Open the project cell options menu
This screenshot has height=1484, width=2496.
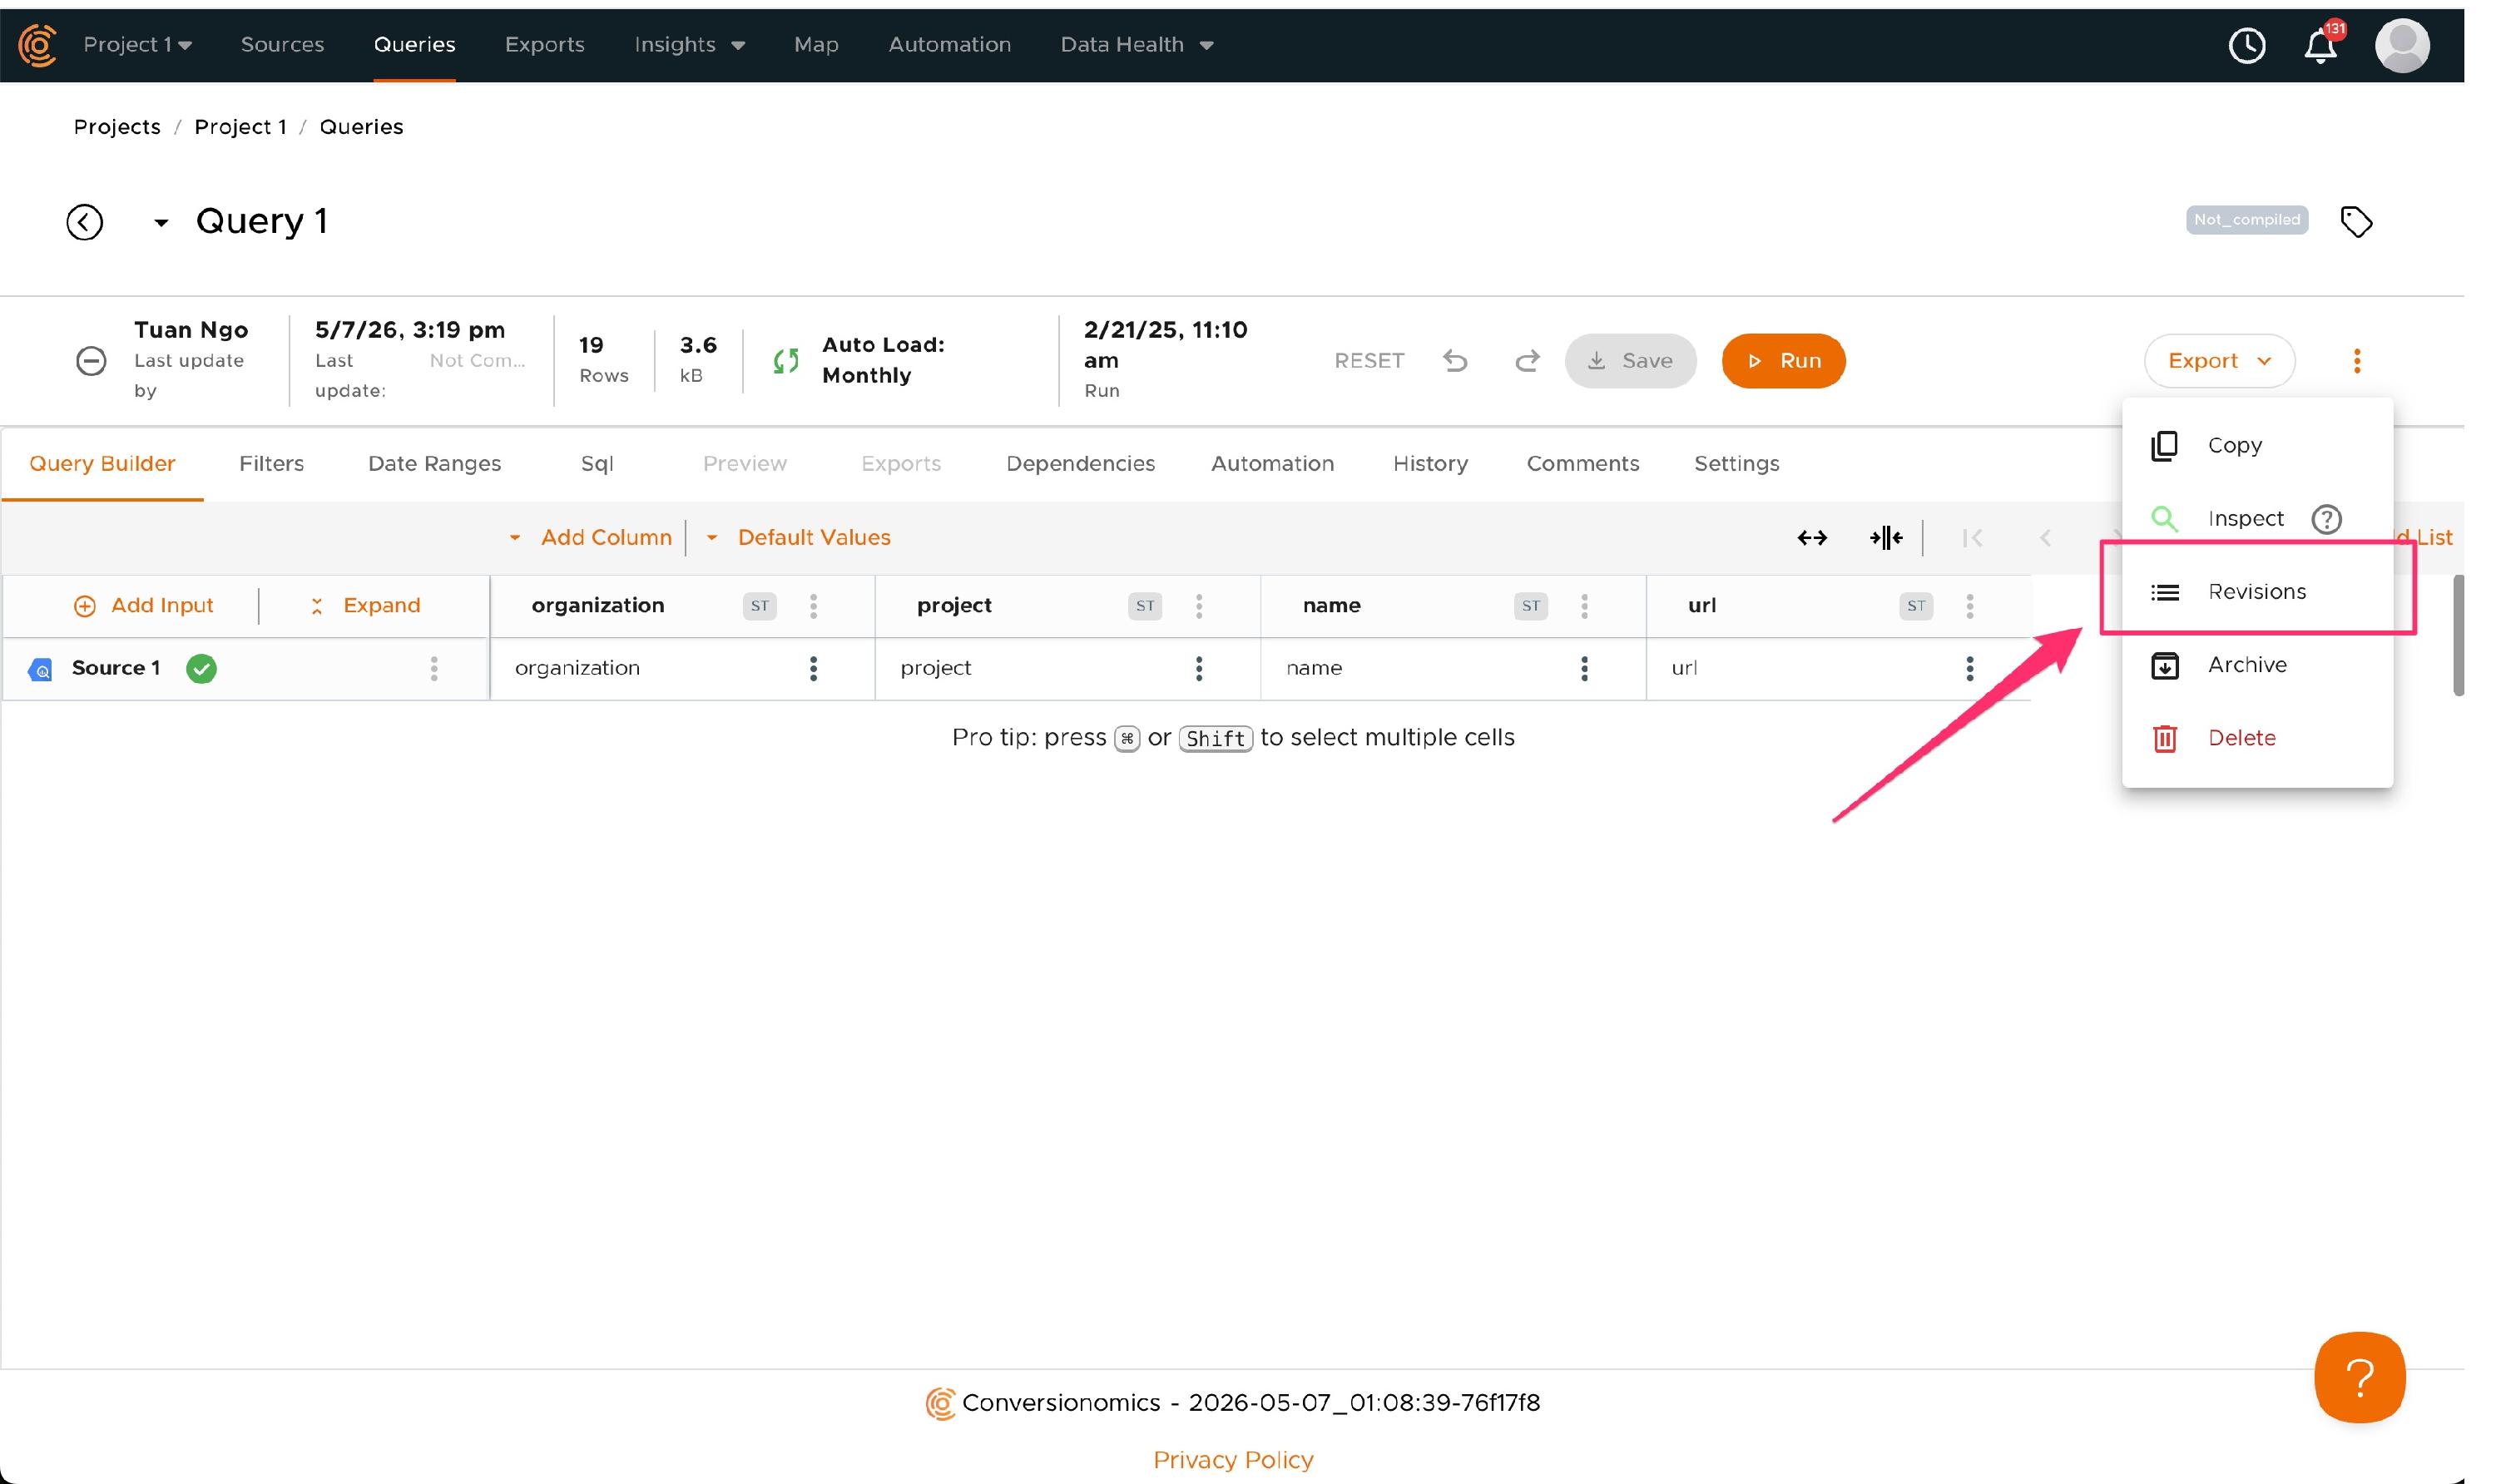coord(1198,669)
